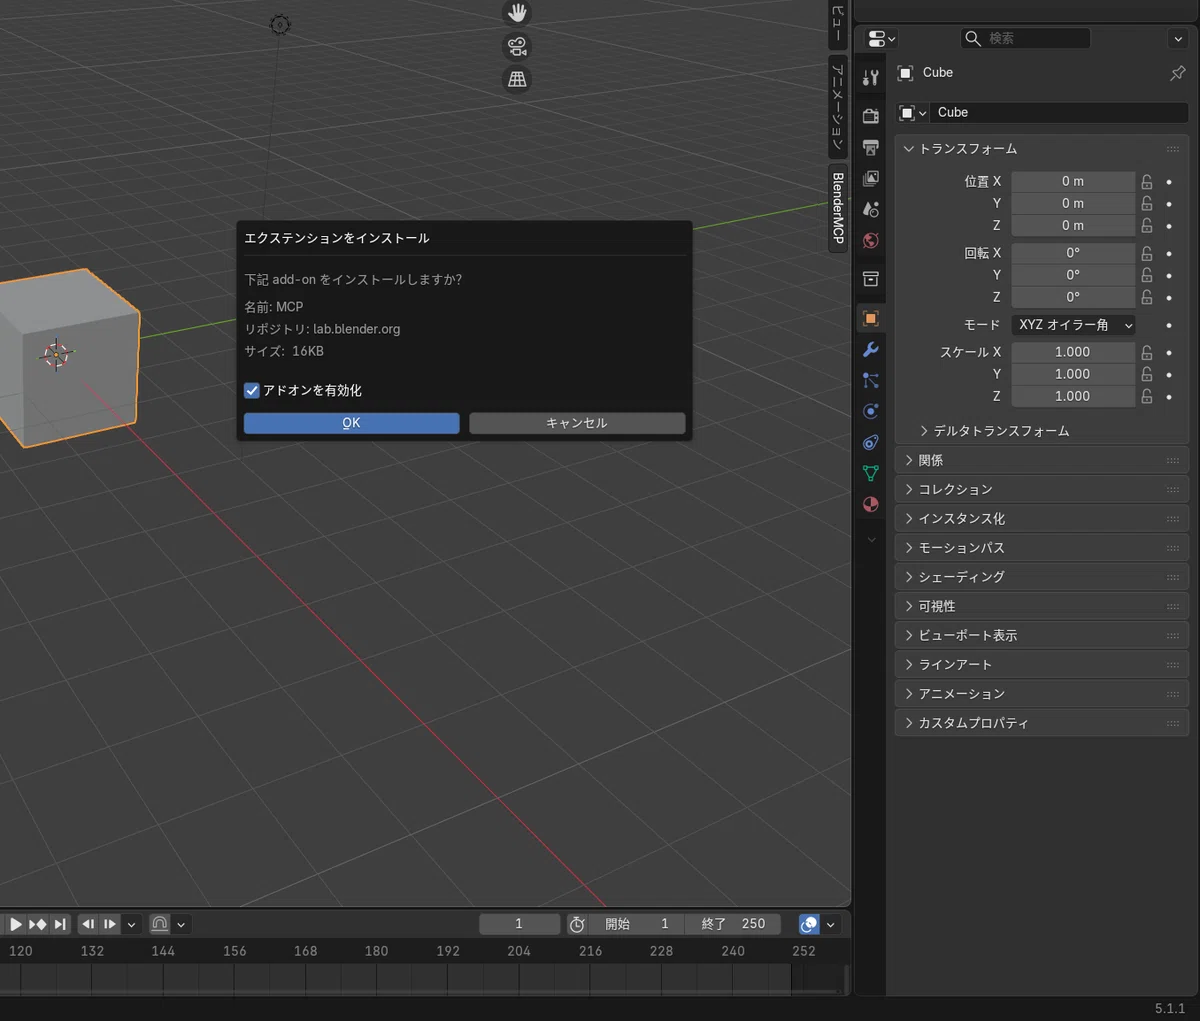Toggle use preview range stopwatch
The height and width of the screenshot is (1021, 1200).
(577, 924)
